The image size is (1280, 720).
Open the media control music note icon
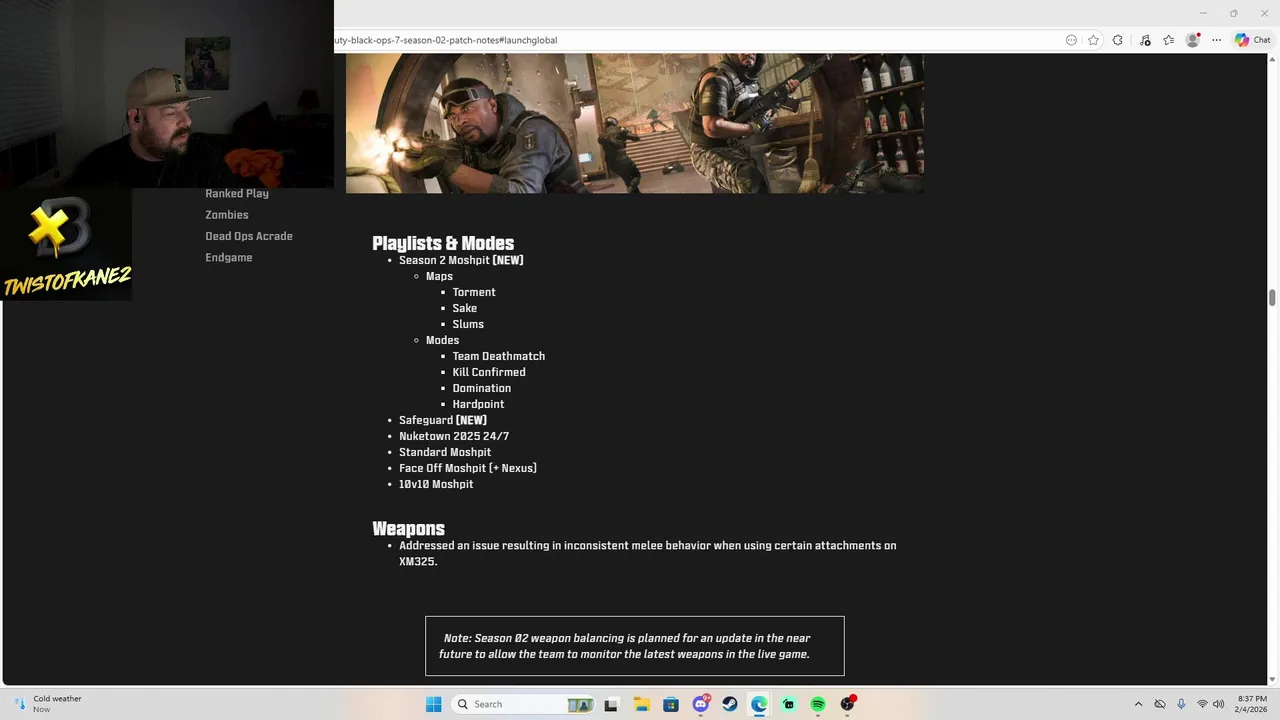point(1145,40)
